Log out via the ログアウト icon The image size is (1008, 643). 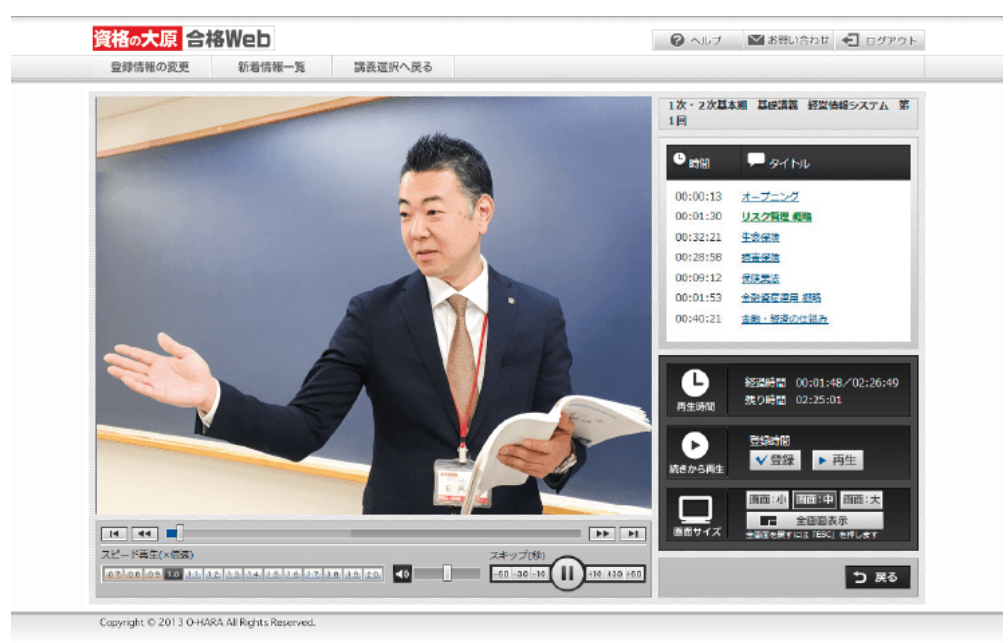click(883, 41)
